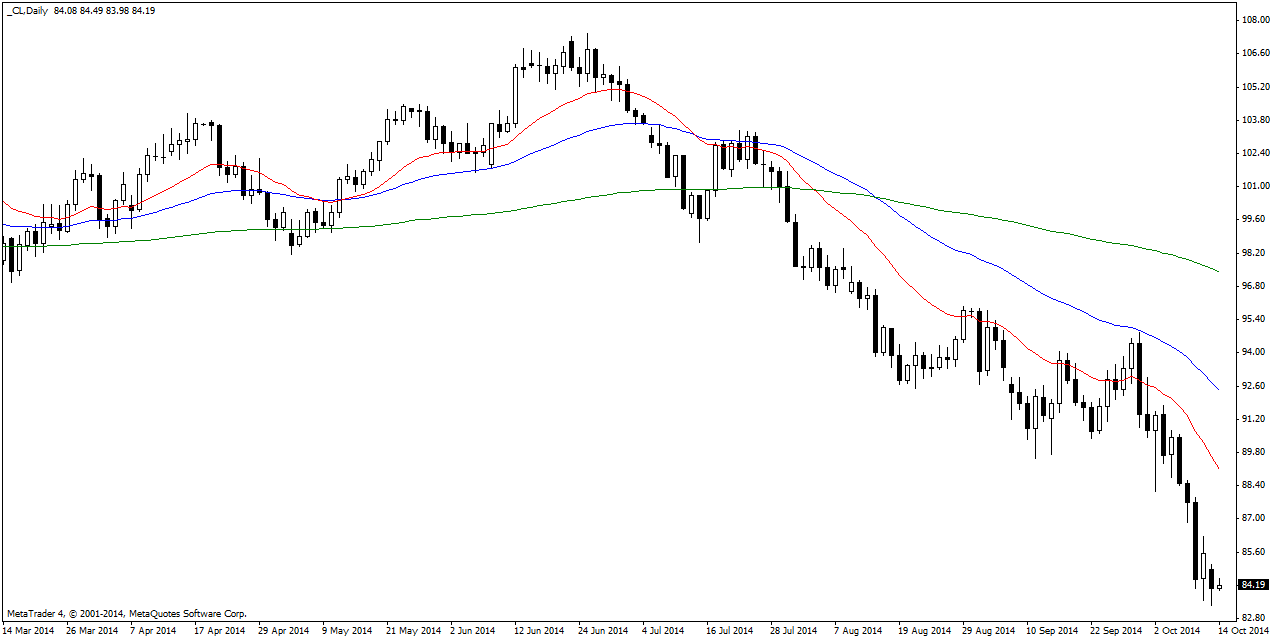Image resolution: width=1276 pixels, height=639 pixels.
Task: Click the 82.80 price scale label
Action: pyautogui.click(x=1254, y=618)
